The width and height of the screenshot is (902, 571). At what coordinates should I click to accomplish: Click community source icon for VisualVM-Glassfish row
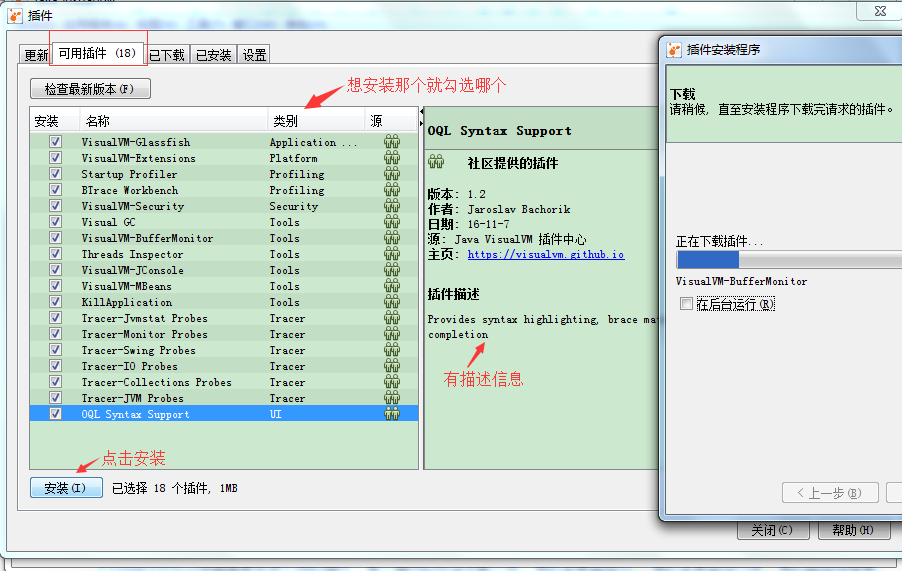392,142
